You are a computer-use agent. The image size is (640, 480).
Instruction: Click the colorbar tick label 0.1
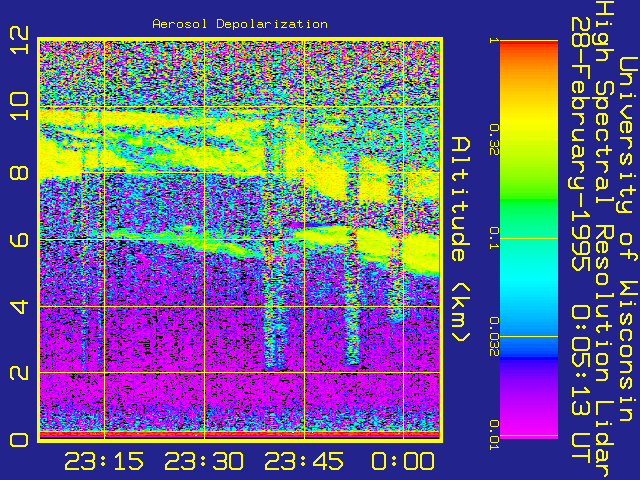[494, 238]
